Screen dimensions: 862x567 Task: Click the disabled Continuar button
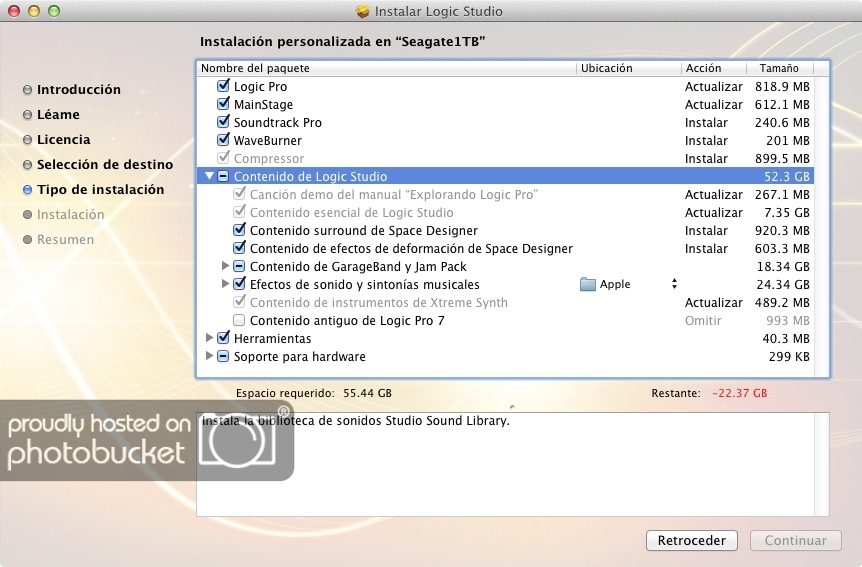point(795,541)
